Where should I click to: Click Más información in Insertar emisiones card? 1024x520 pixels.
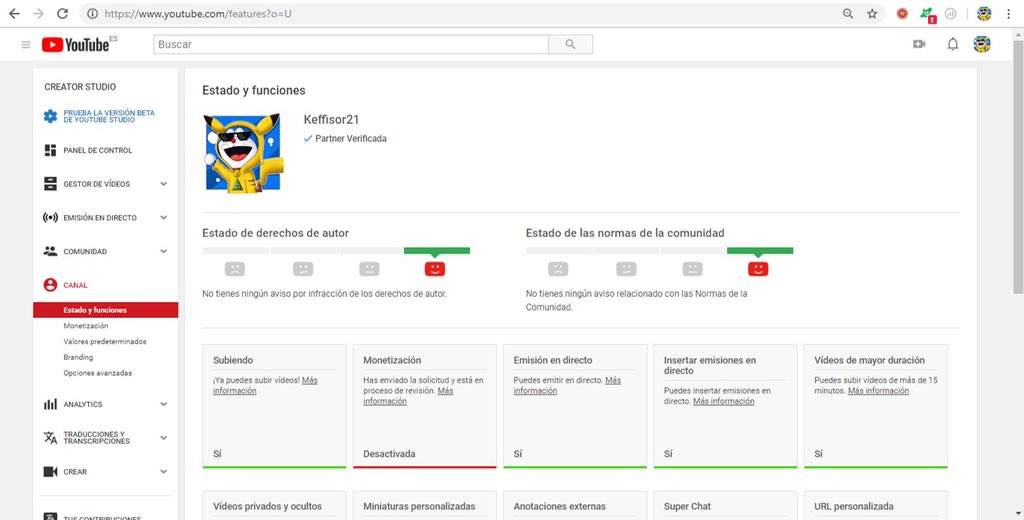coord(724,401)
